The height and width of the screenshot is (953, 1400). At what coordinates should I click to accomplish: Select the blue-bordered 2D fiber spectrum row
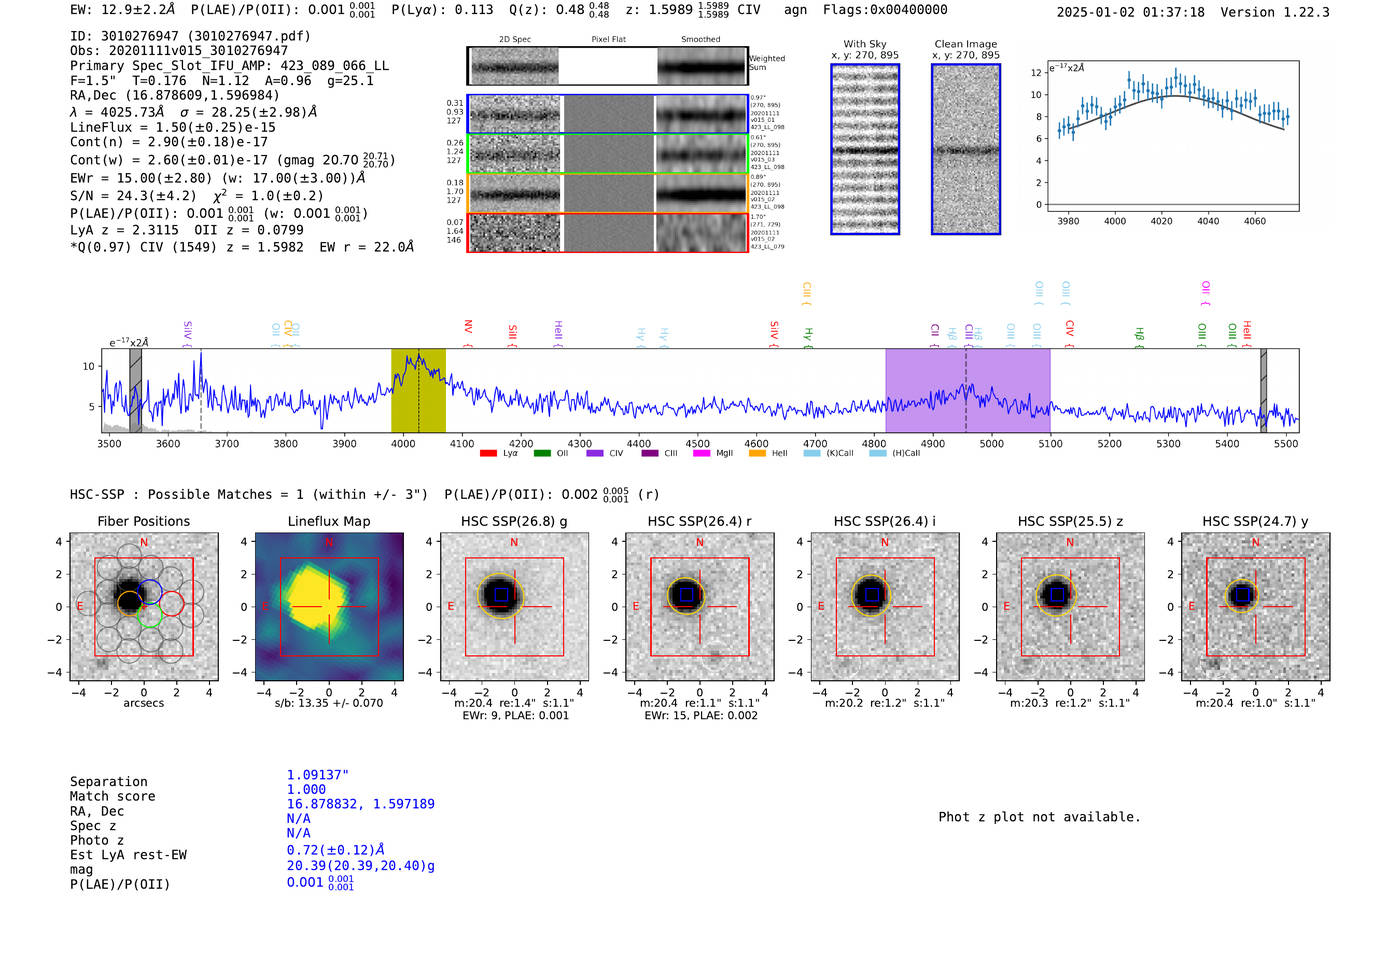click(x=608, y=115)
